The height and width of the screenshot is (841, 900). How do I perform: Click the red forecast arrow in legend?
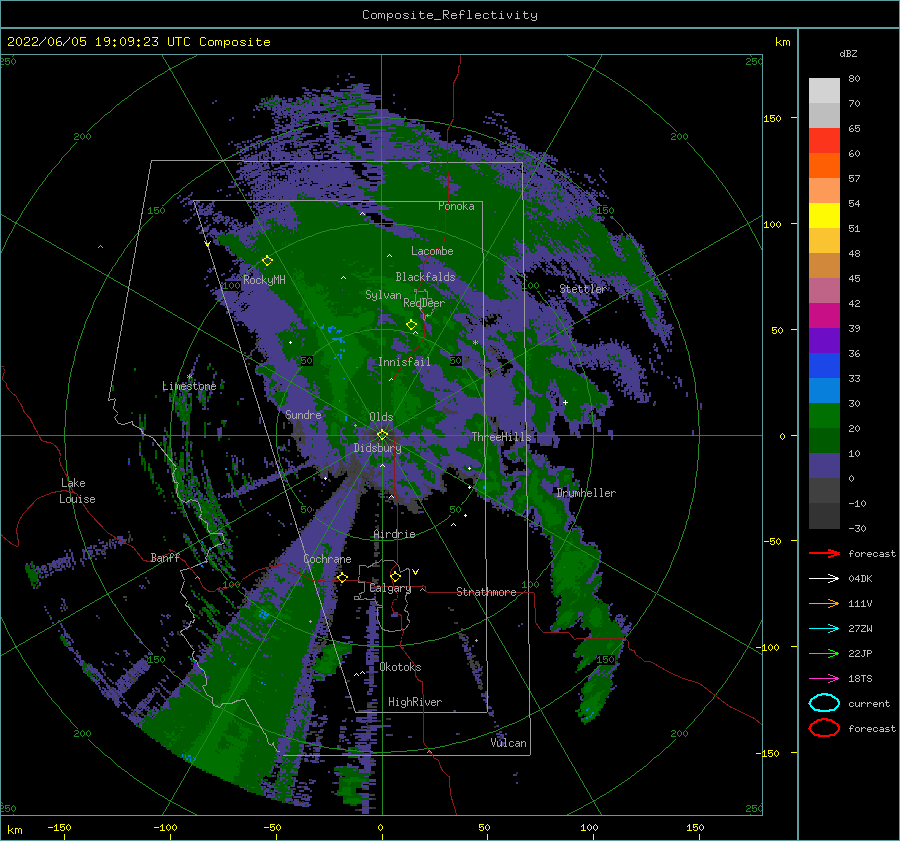pyautogui.click(x=824, y=553)
